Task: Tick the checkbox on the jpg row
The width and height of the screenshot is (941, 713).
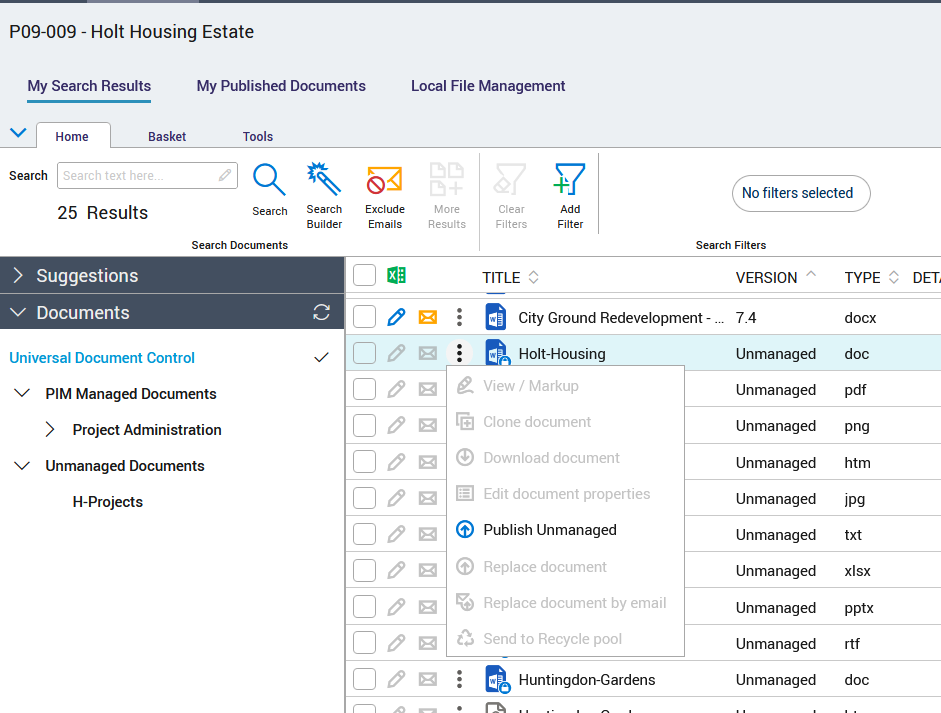Action: (364, 498)
